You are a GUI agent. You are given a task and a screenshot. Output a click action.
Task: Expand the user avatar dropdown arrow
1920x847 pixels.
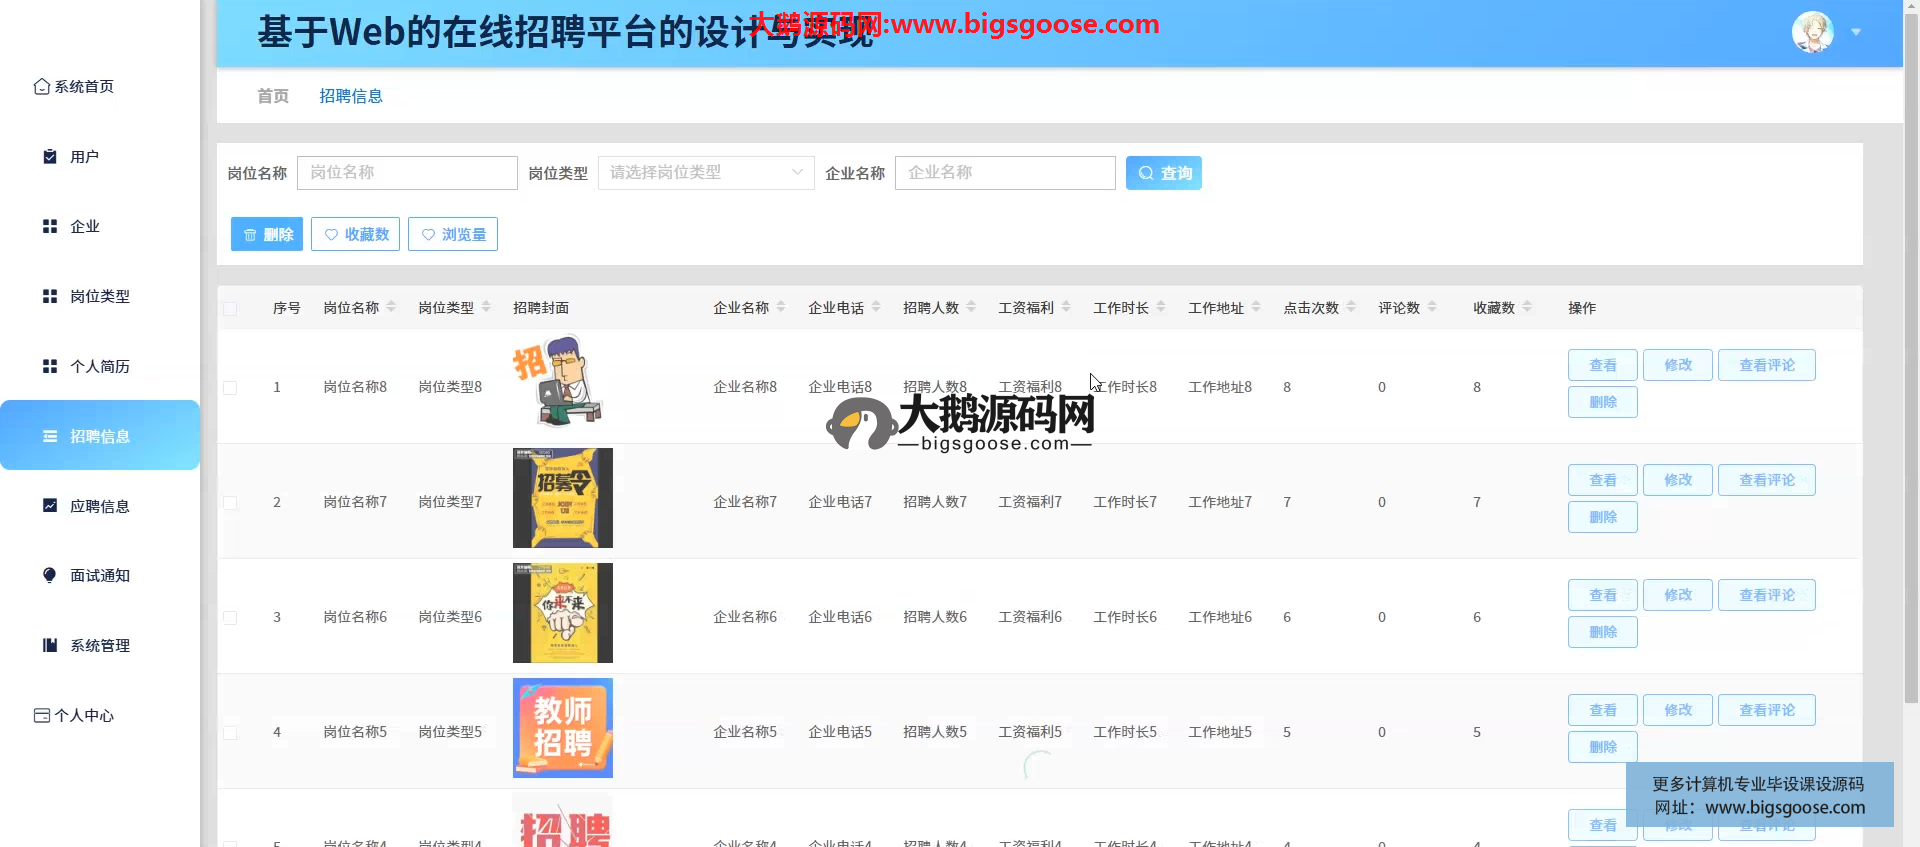(x=1856, y=32)
